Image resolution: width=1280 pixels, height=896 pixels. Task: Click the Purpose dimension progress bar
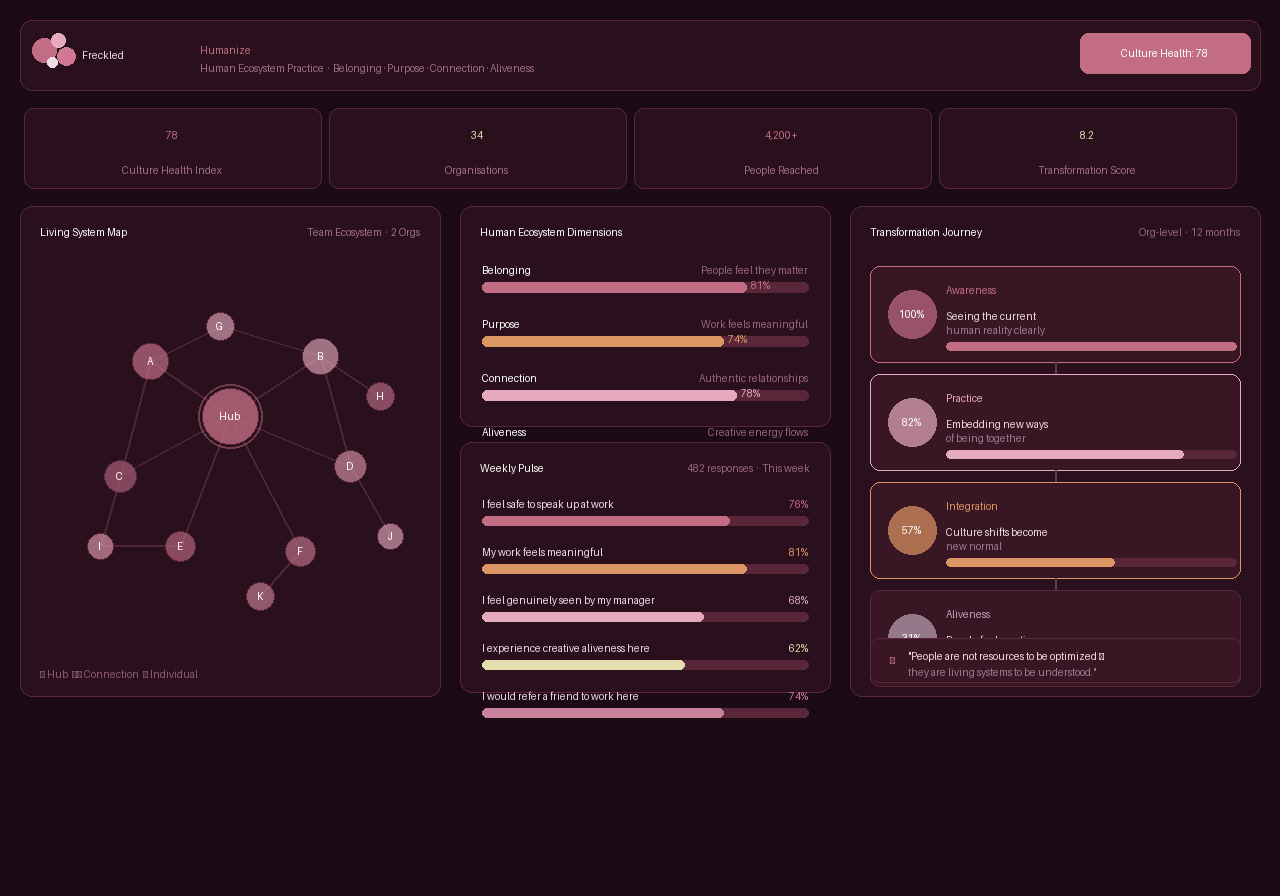click(x=645, y=342)
